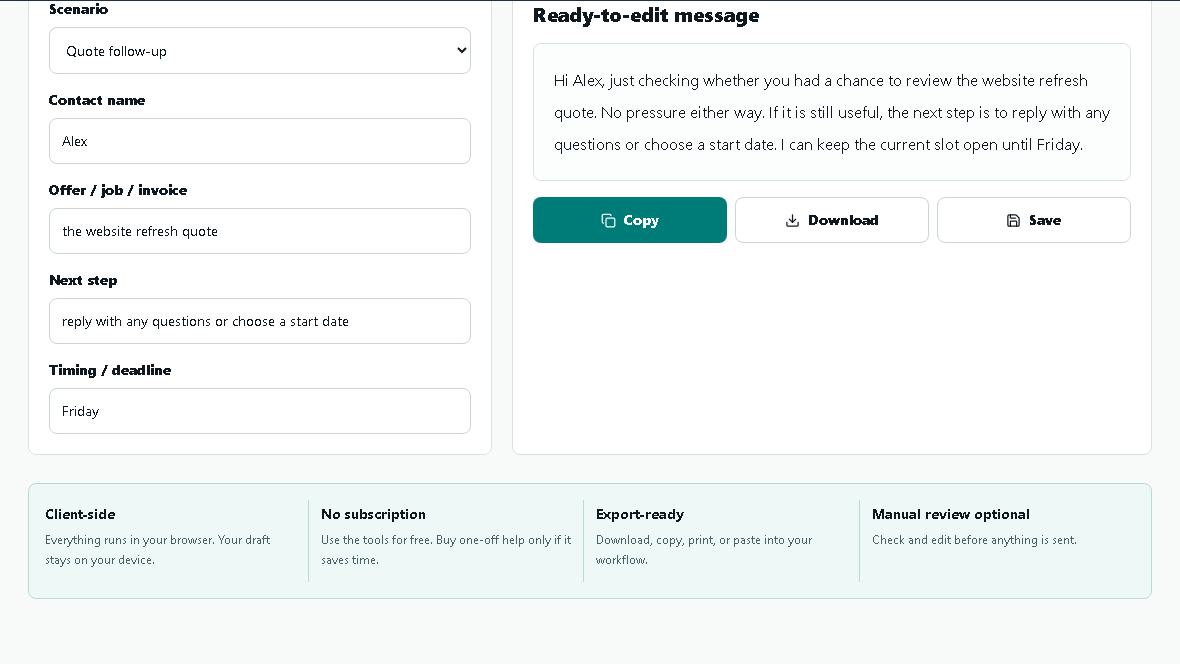Click the Download button label
This screenshot has width=1180, height=664.
tap(843, 221)
